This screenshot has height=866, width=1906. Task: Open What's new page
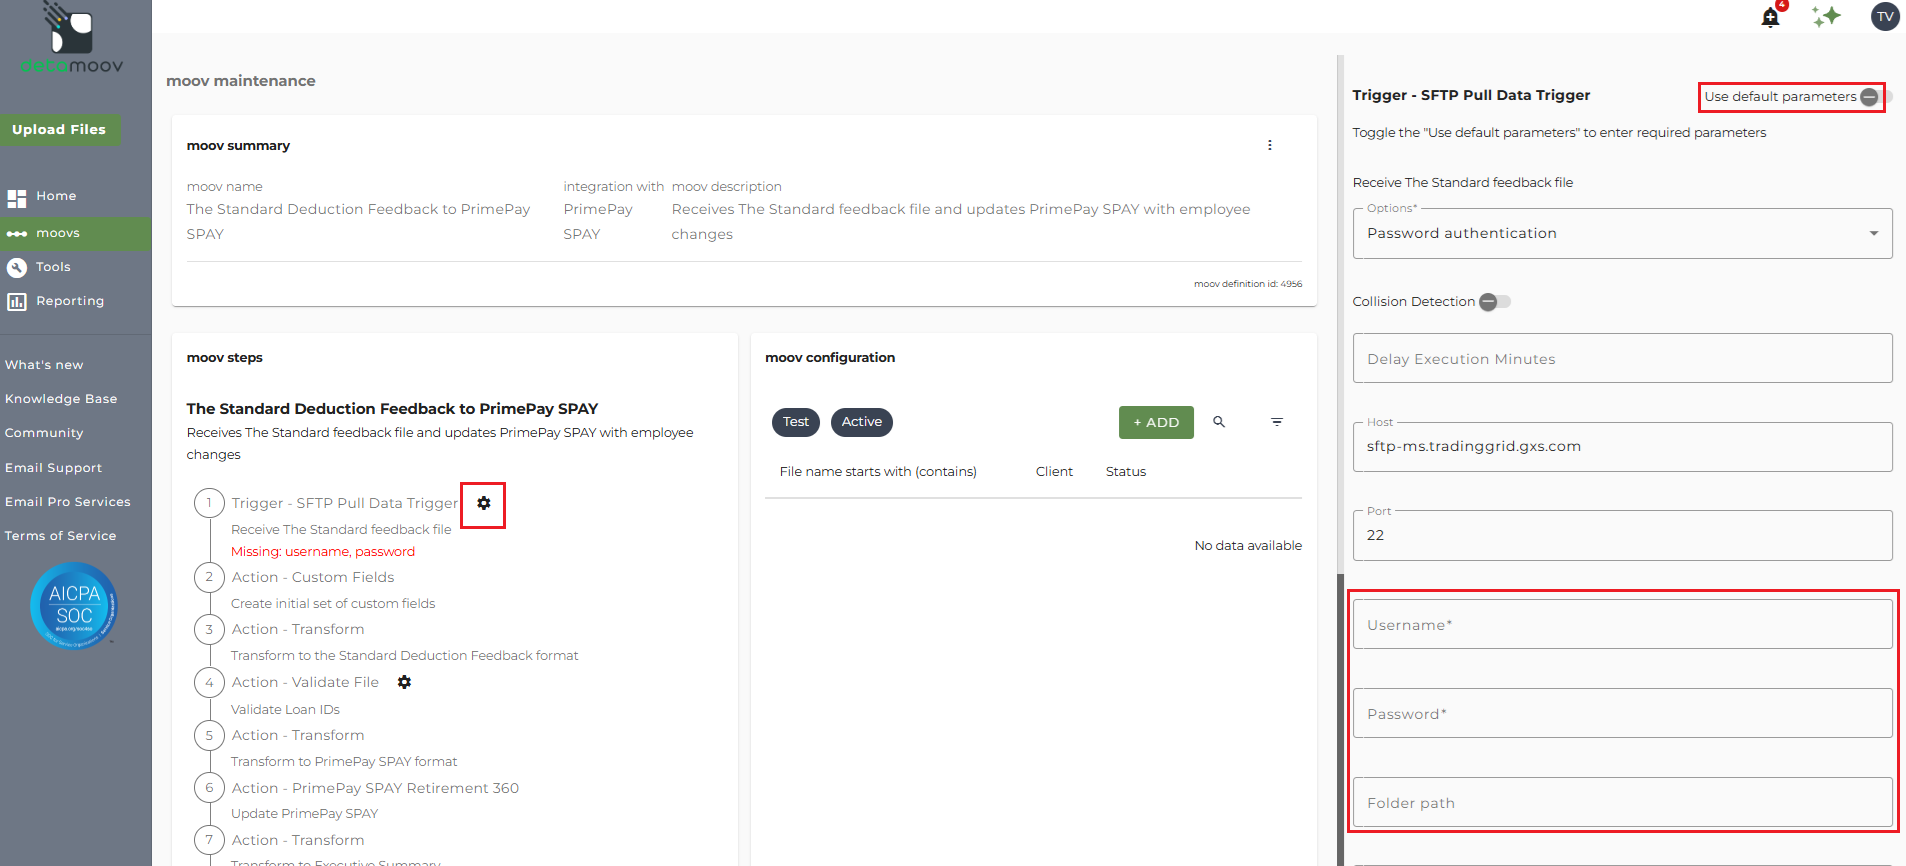[44, 365]
